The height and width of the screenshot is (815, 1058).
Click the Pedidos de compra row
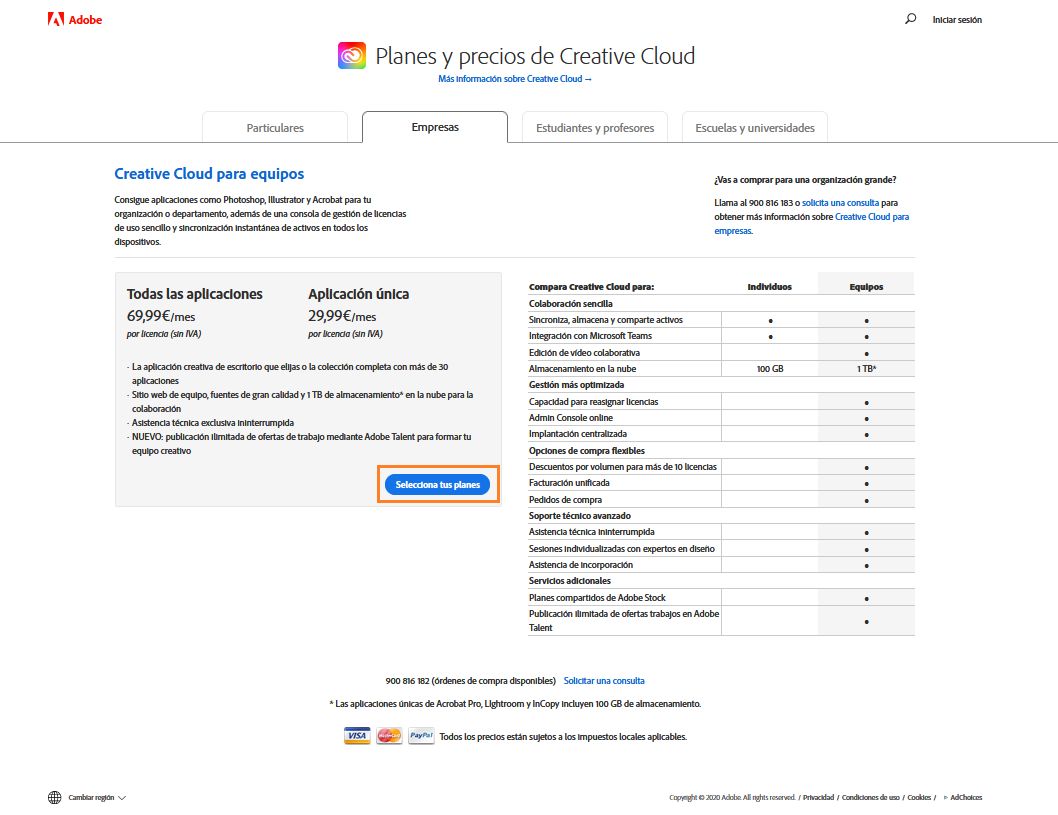[x=721, y=500]
